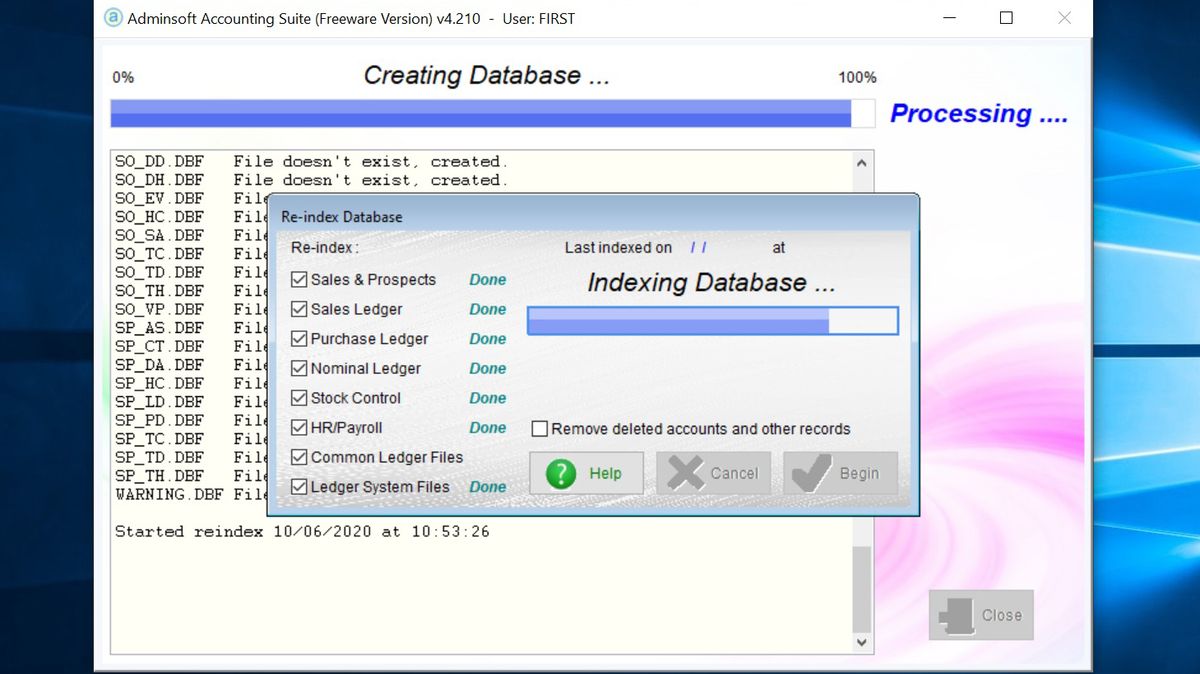The width and height of the screenshot is (1200, 674).
Task: Click the Help button
Action: (586, 472)
